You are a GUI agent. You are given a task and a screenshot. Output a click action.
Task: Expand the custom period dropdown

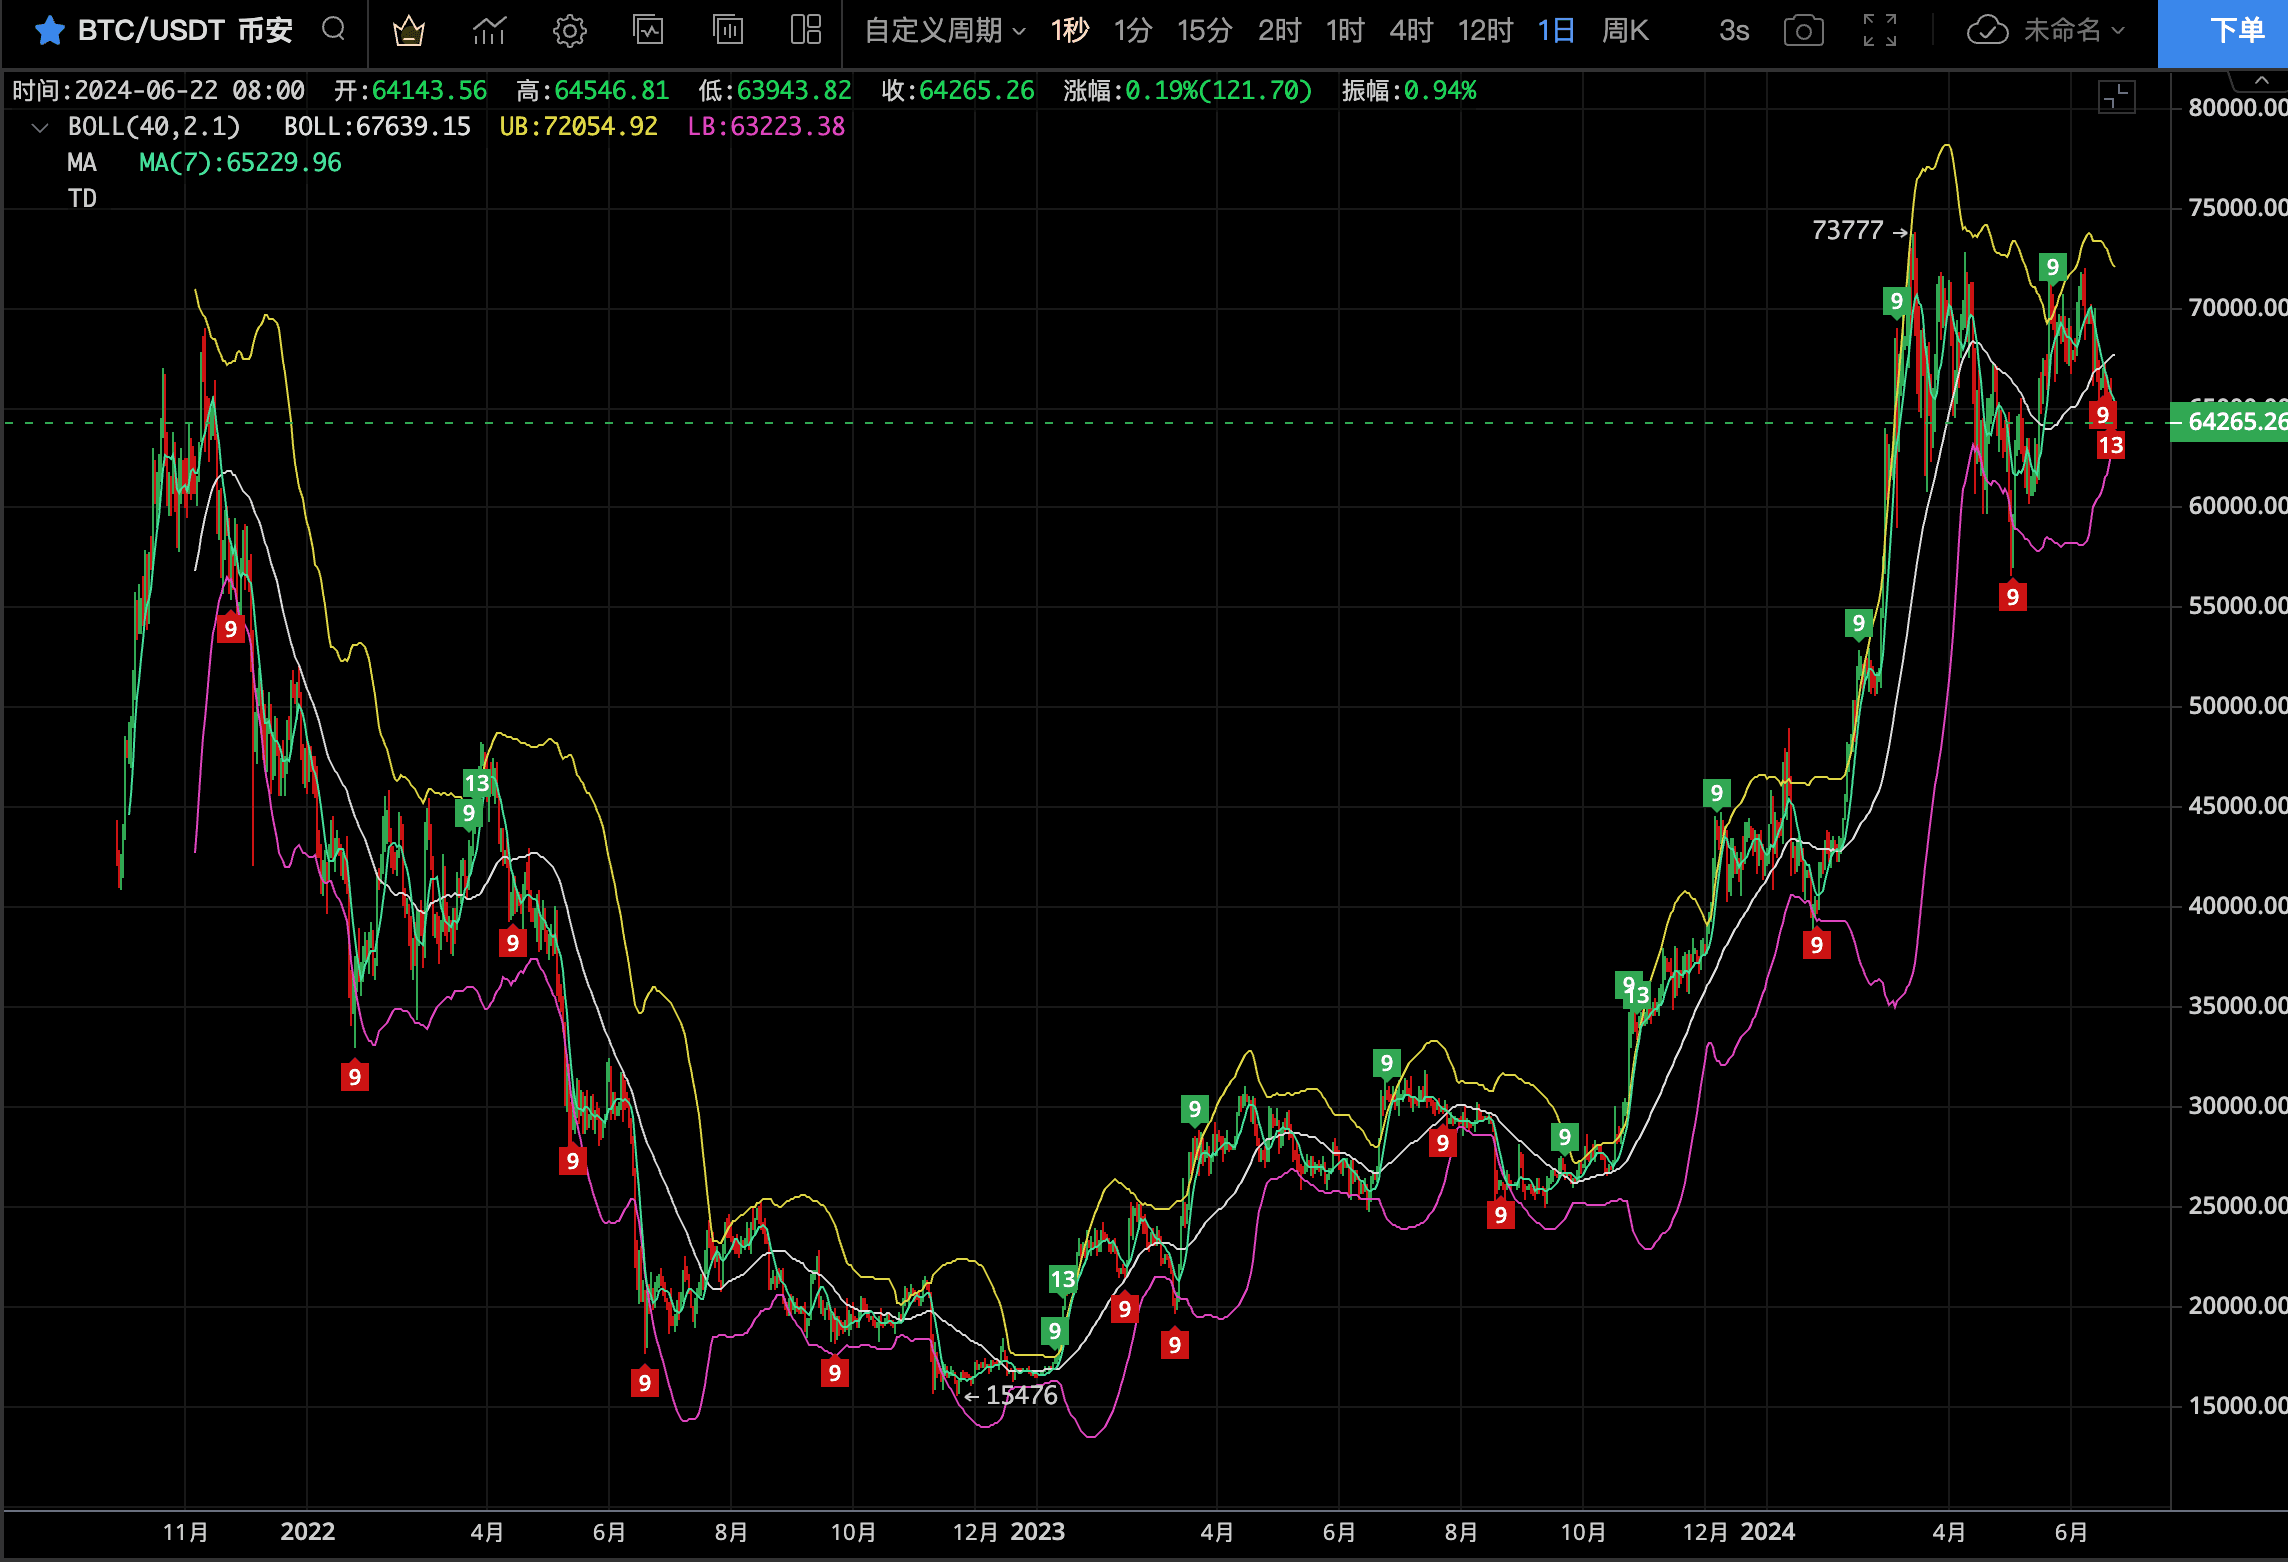(x=944, y=31)
